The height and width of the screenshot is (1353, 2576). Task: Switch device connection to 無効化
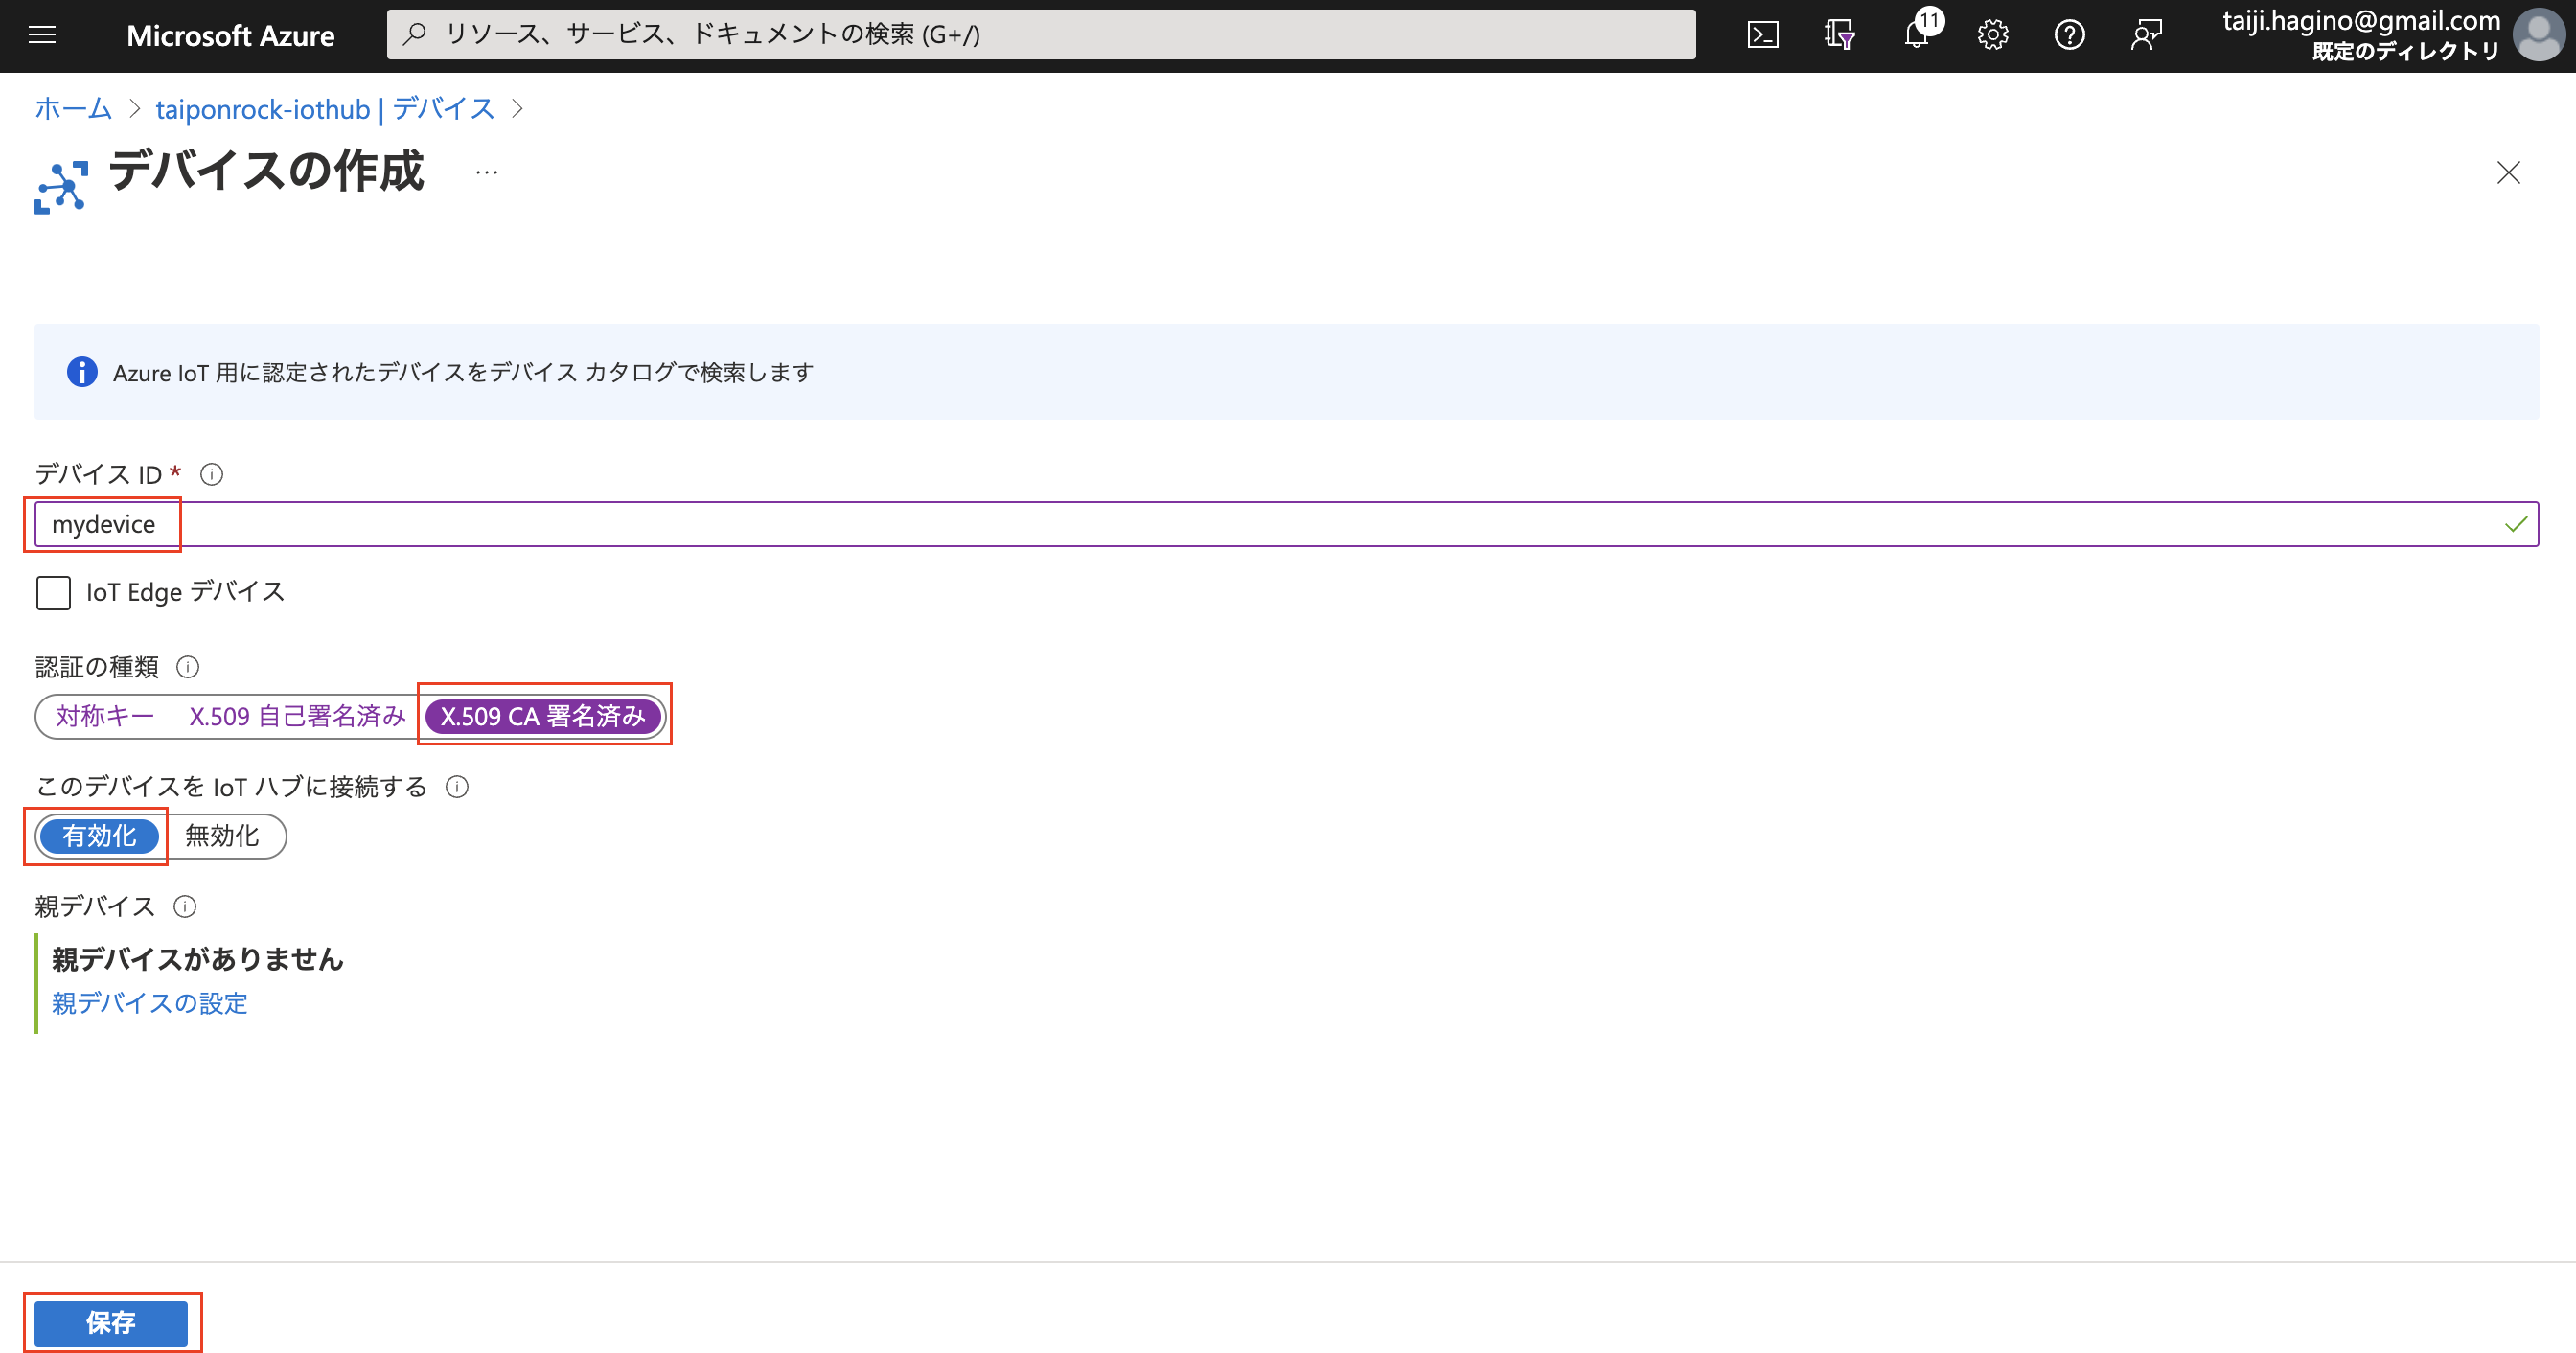click(x=224, y=836)
